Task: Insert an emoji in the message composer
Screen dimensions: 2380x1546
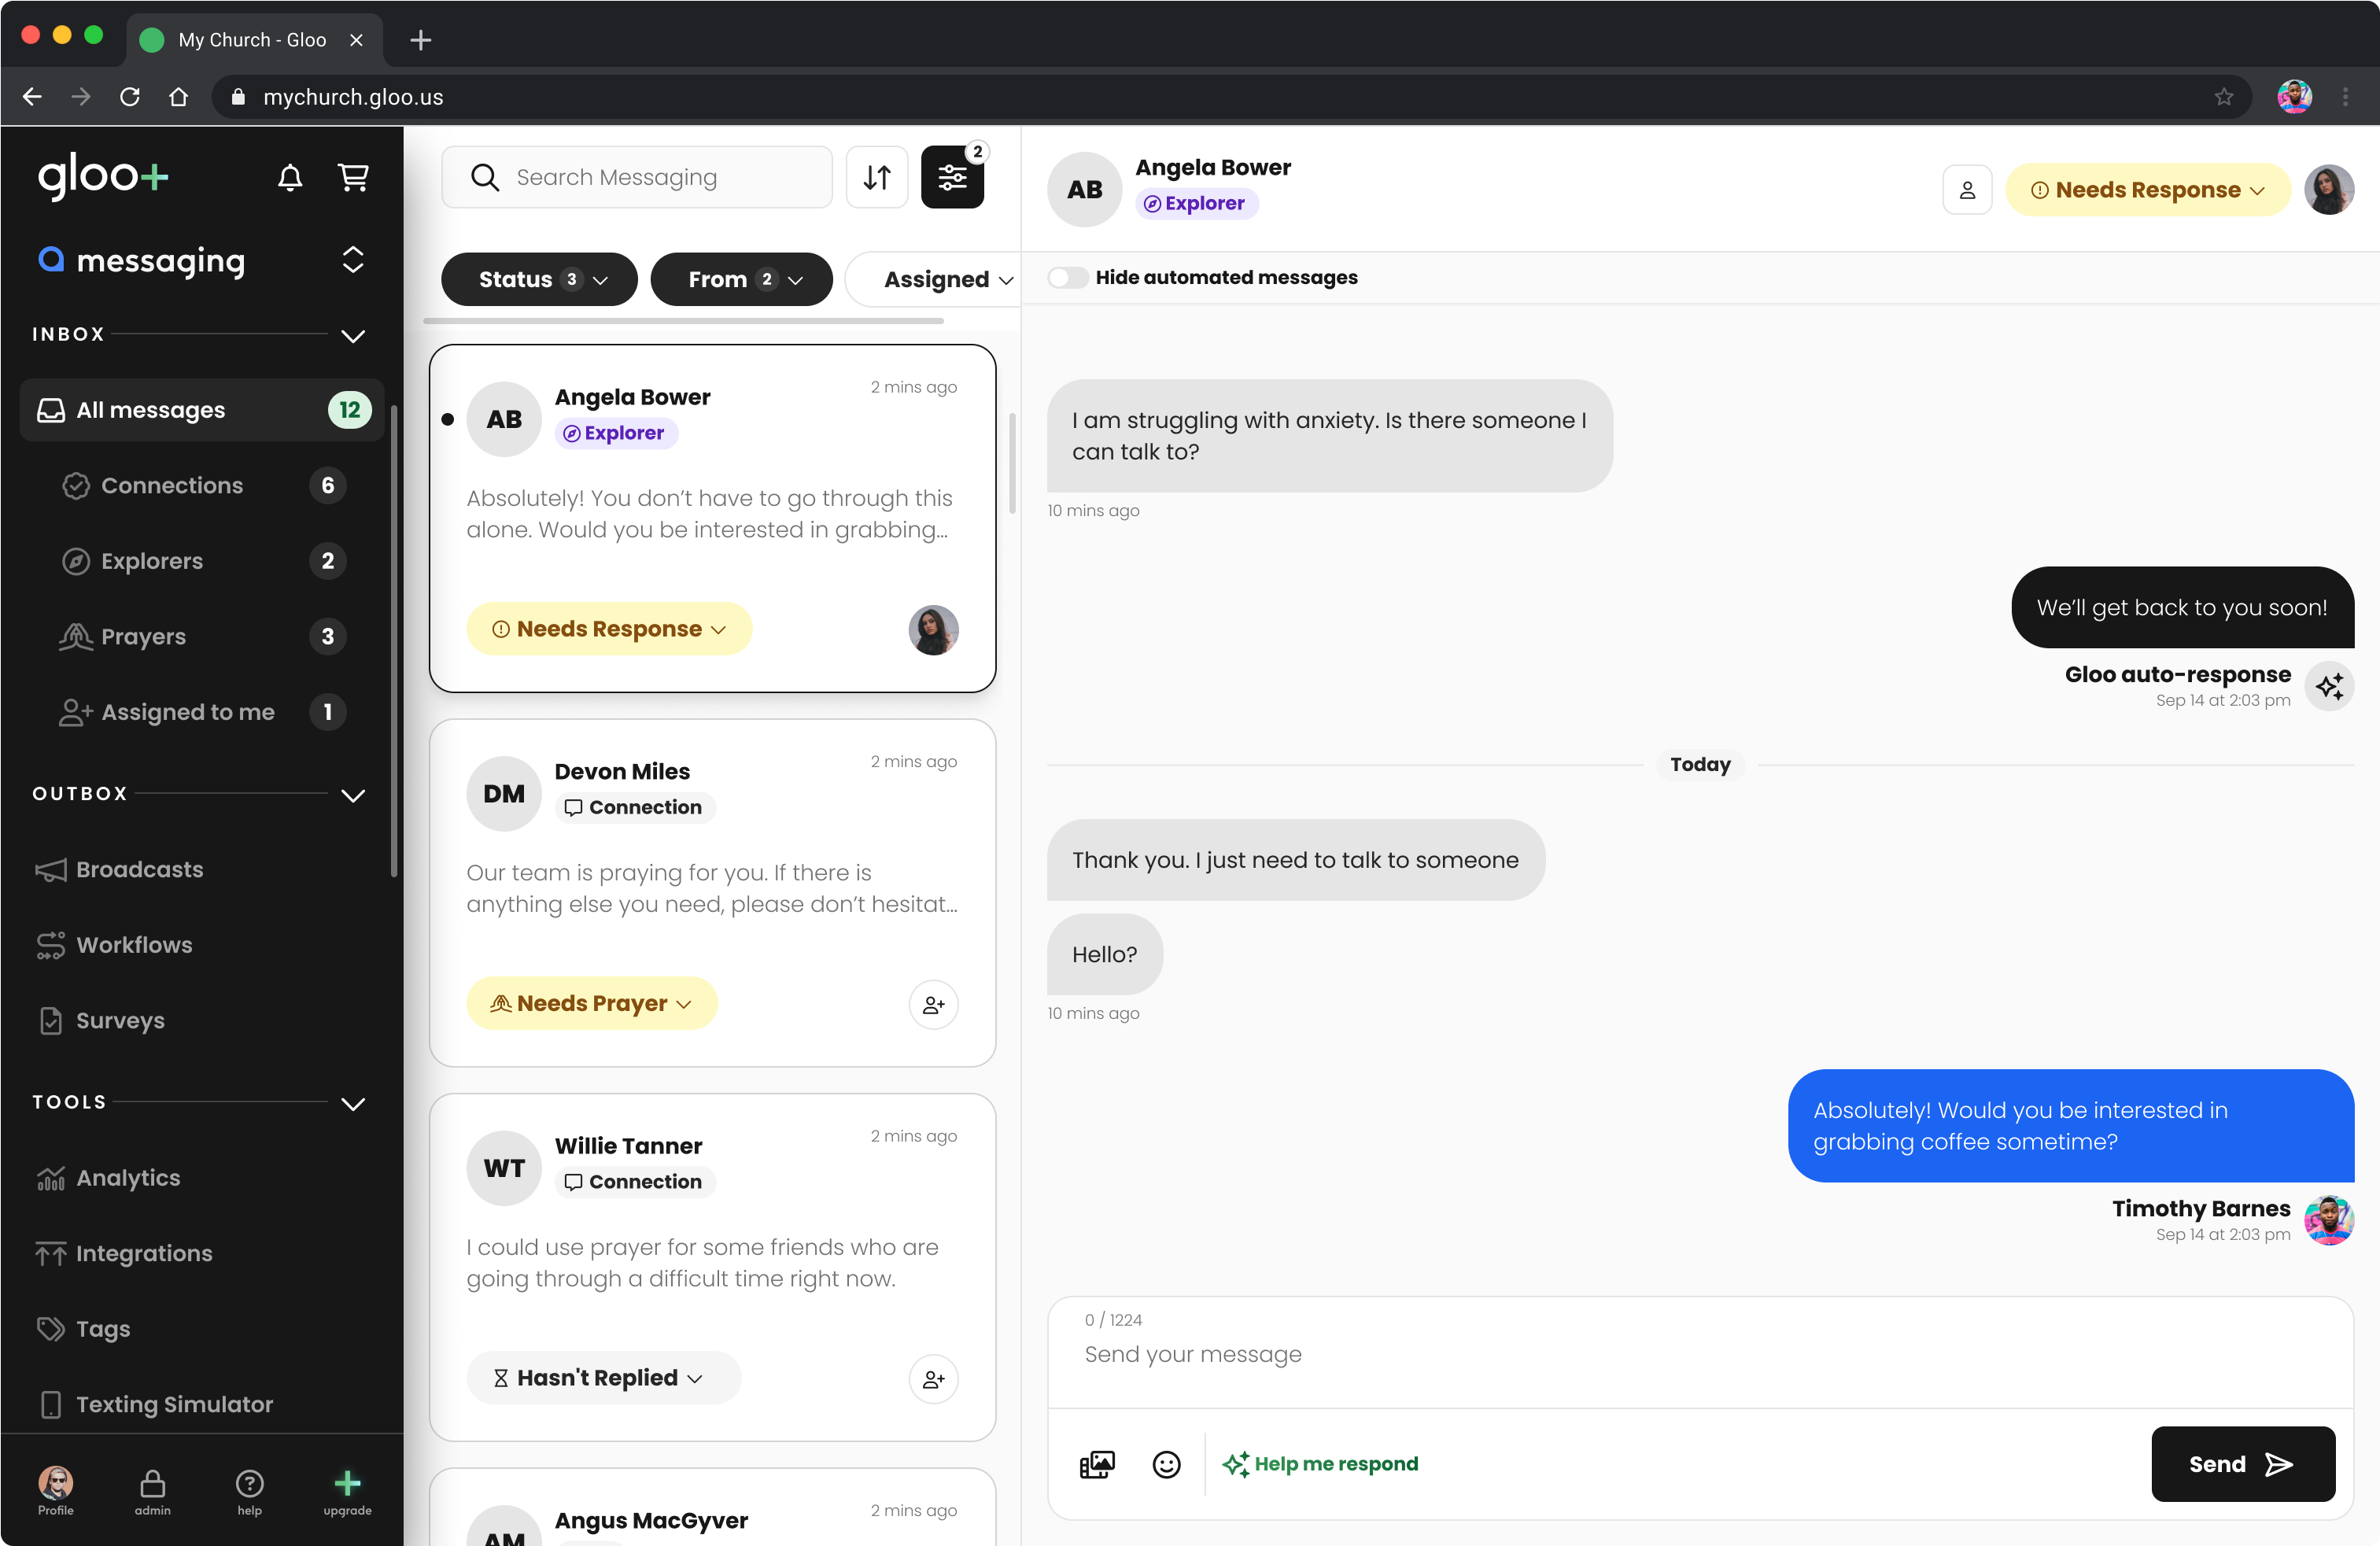Action: pyautogui.click(x=1166, y=1464)
